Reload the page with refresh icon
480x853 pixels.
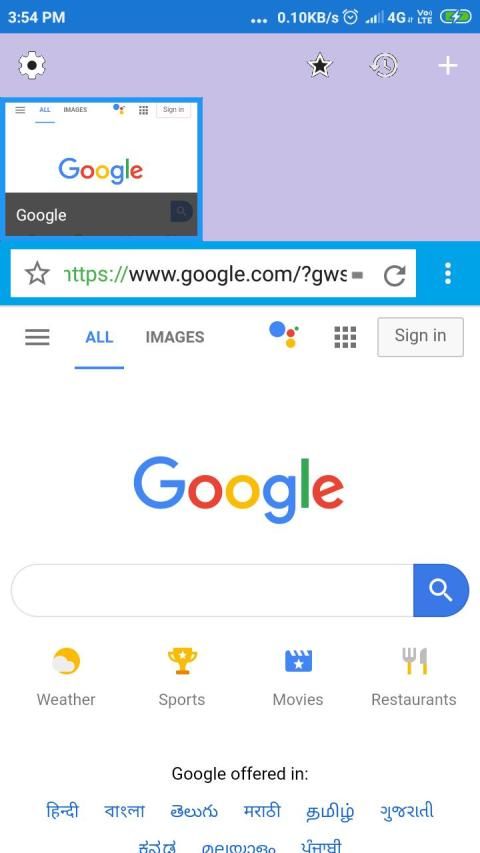(x=394, y=276)
